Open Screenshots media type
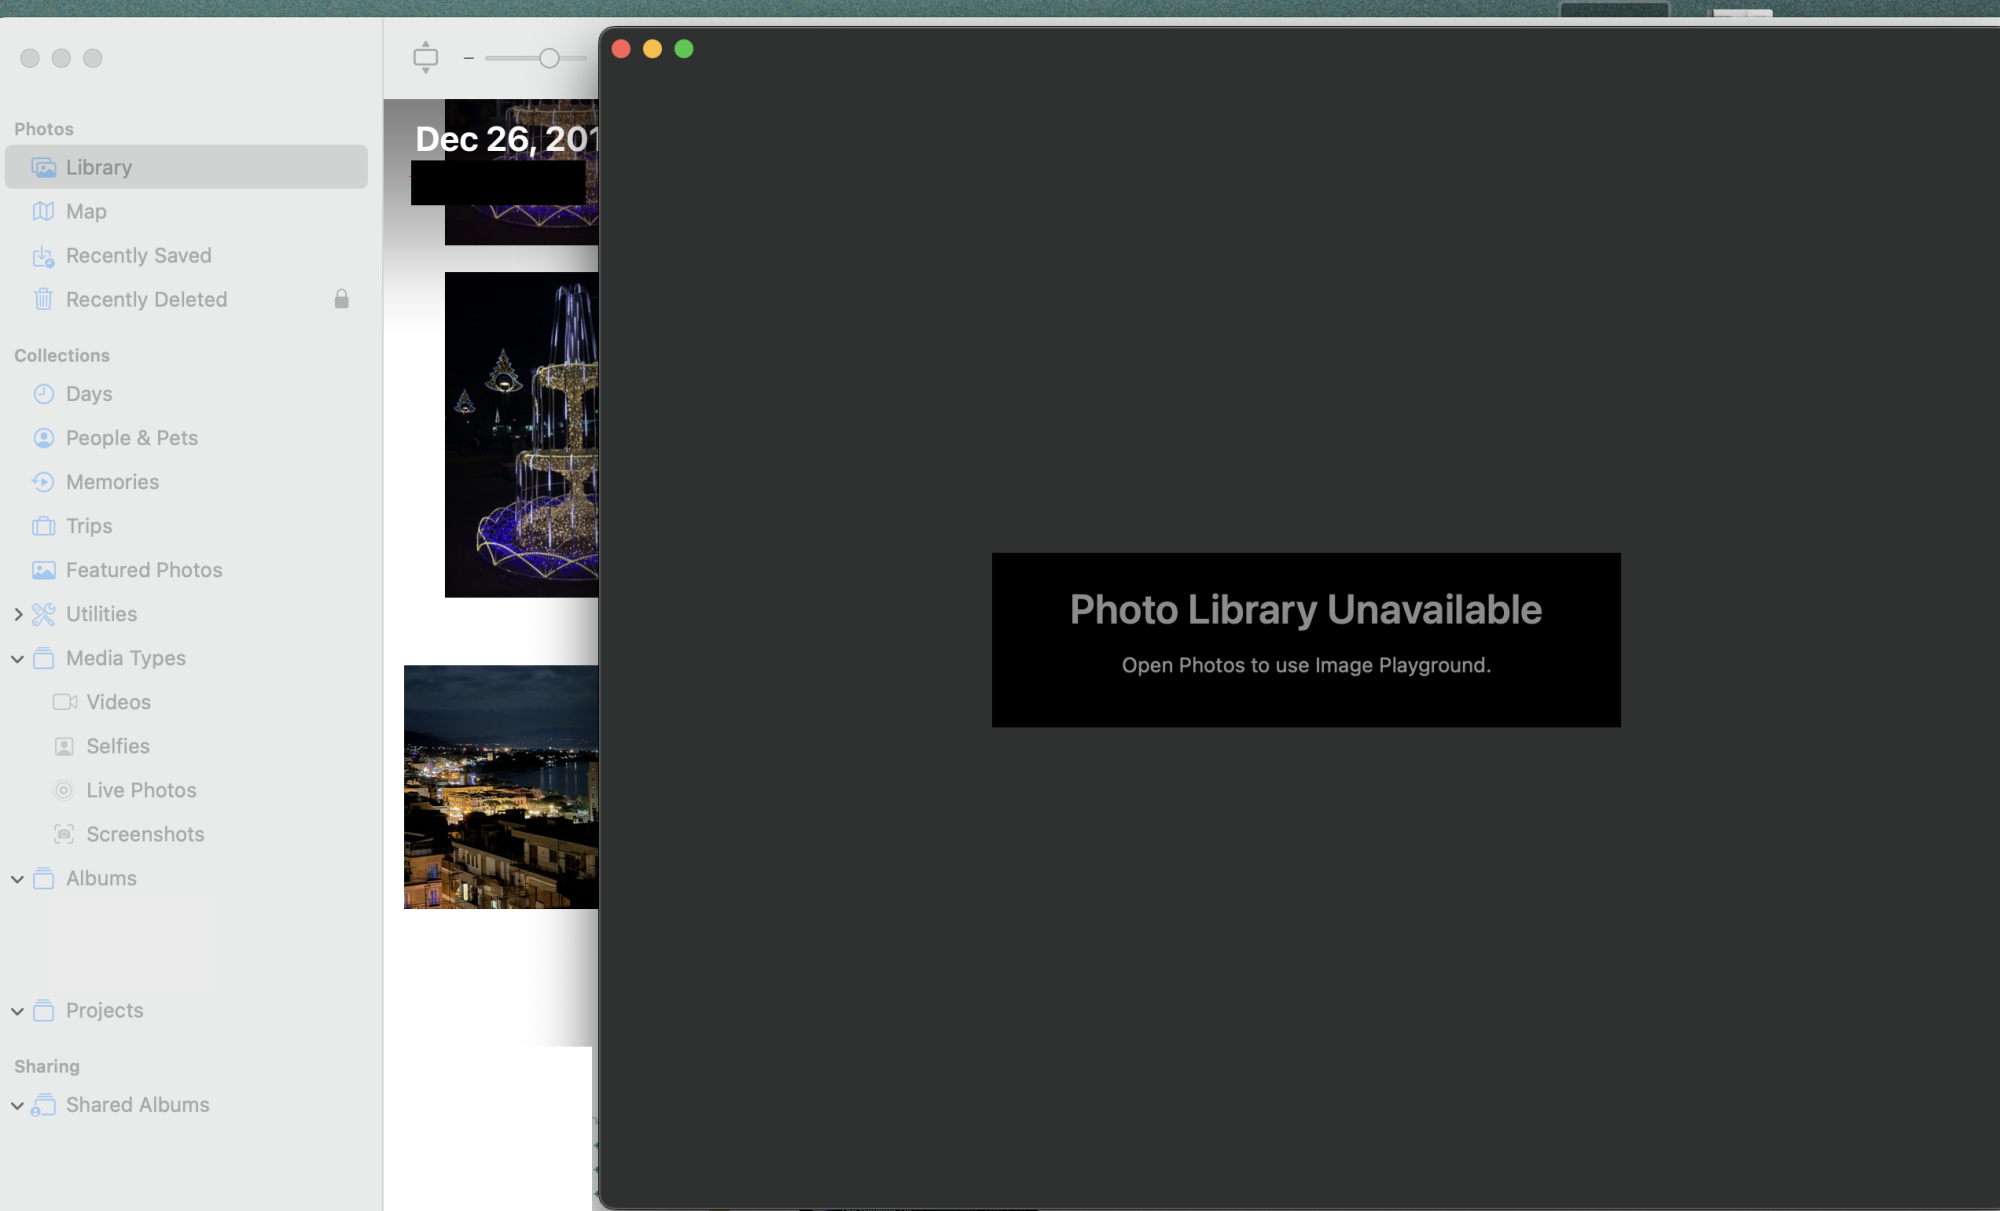2000x1211 pixels. click(145, 834)
